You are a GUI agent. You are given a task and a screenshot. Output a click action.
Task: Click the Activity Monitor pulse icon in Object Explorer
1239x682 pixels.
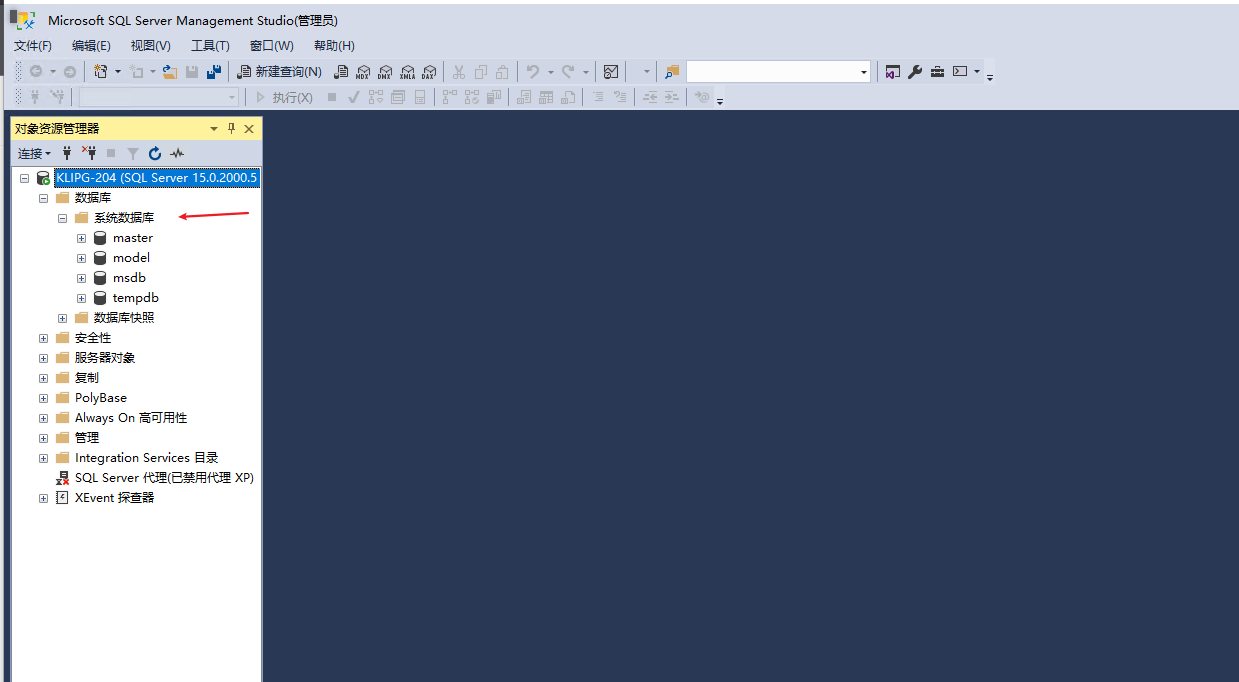(177, 153)
